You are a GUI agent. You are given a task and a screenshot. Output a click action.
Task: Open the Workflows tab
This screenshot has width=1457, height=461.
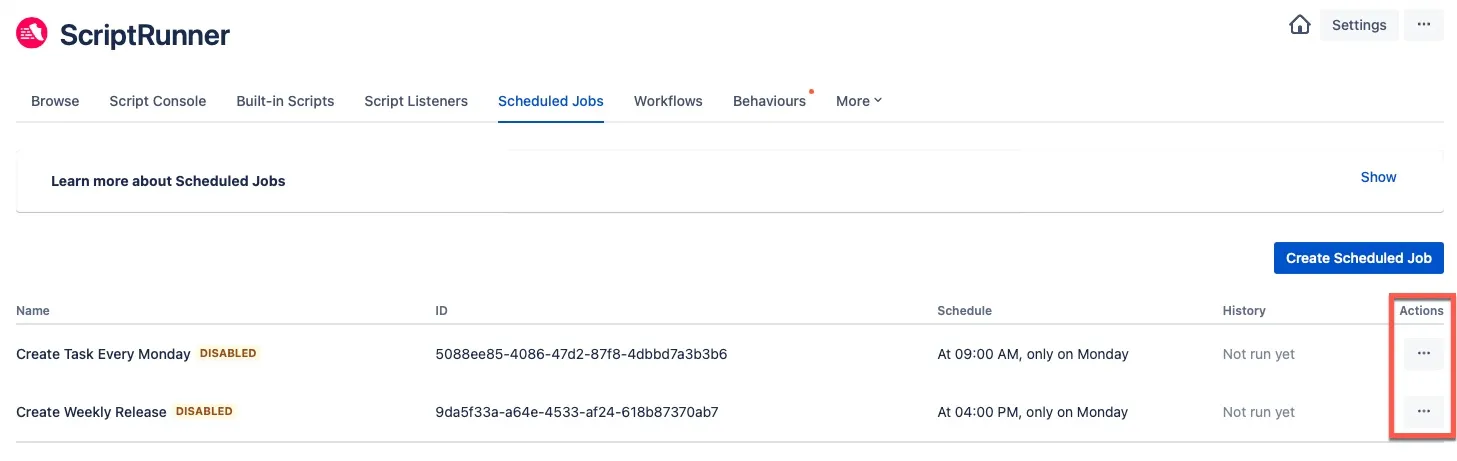(668, 101)
